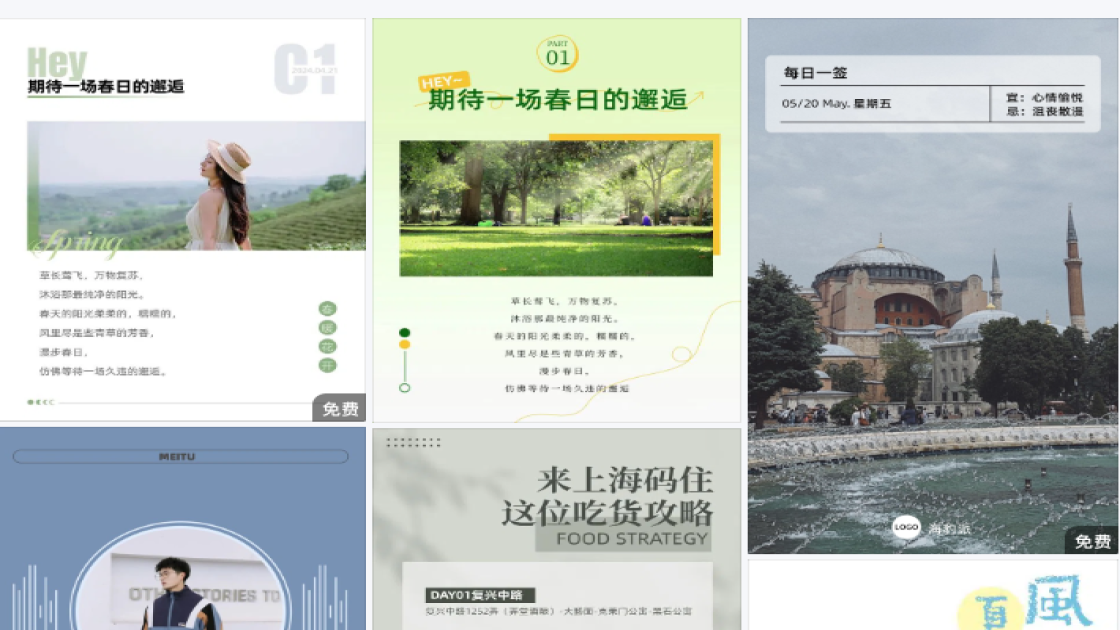Open the Hey spring woman-in-hat template

(182, 220)
